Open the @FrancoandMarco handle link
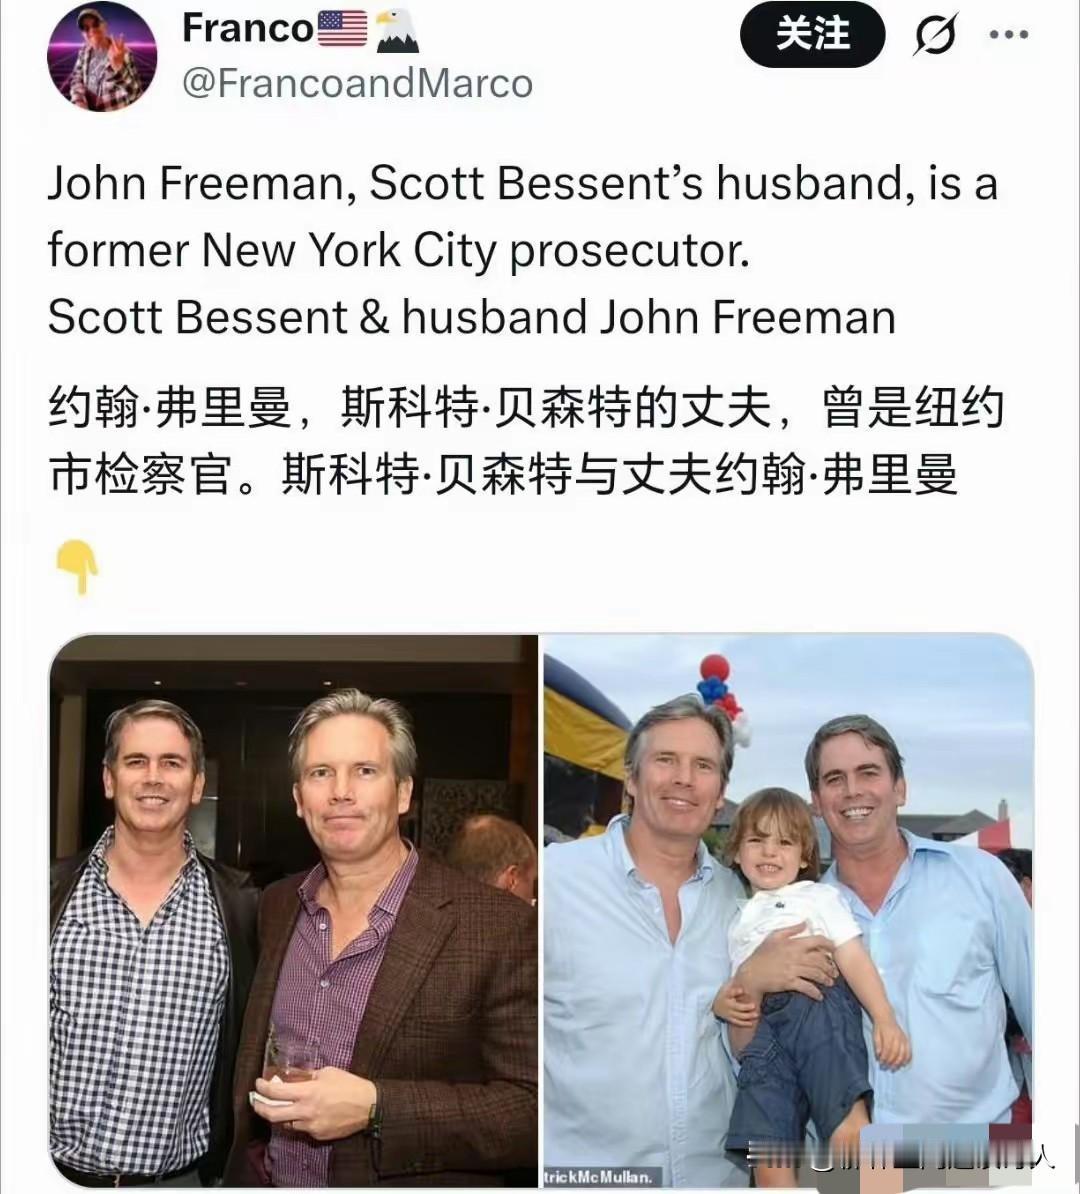 point(357,83)
